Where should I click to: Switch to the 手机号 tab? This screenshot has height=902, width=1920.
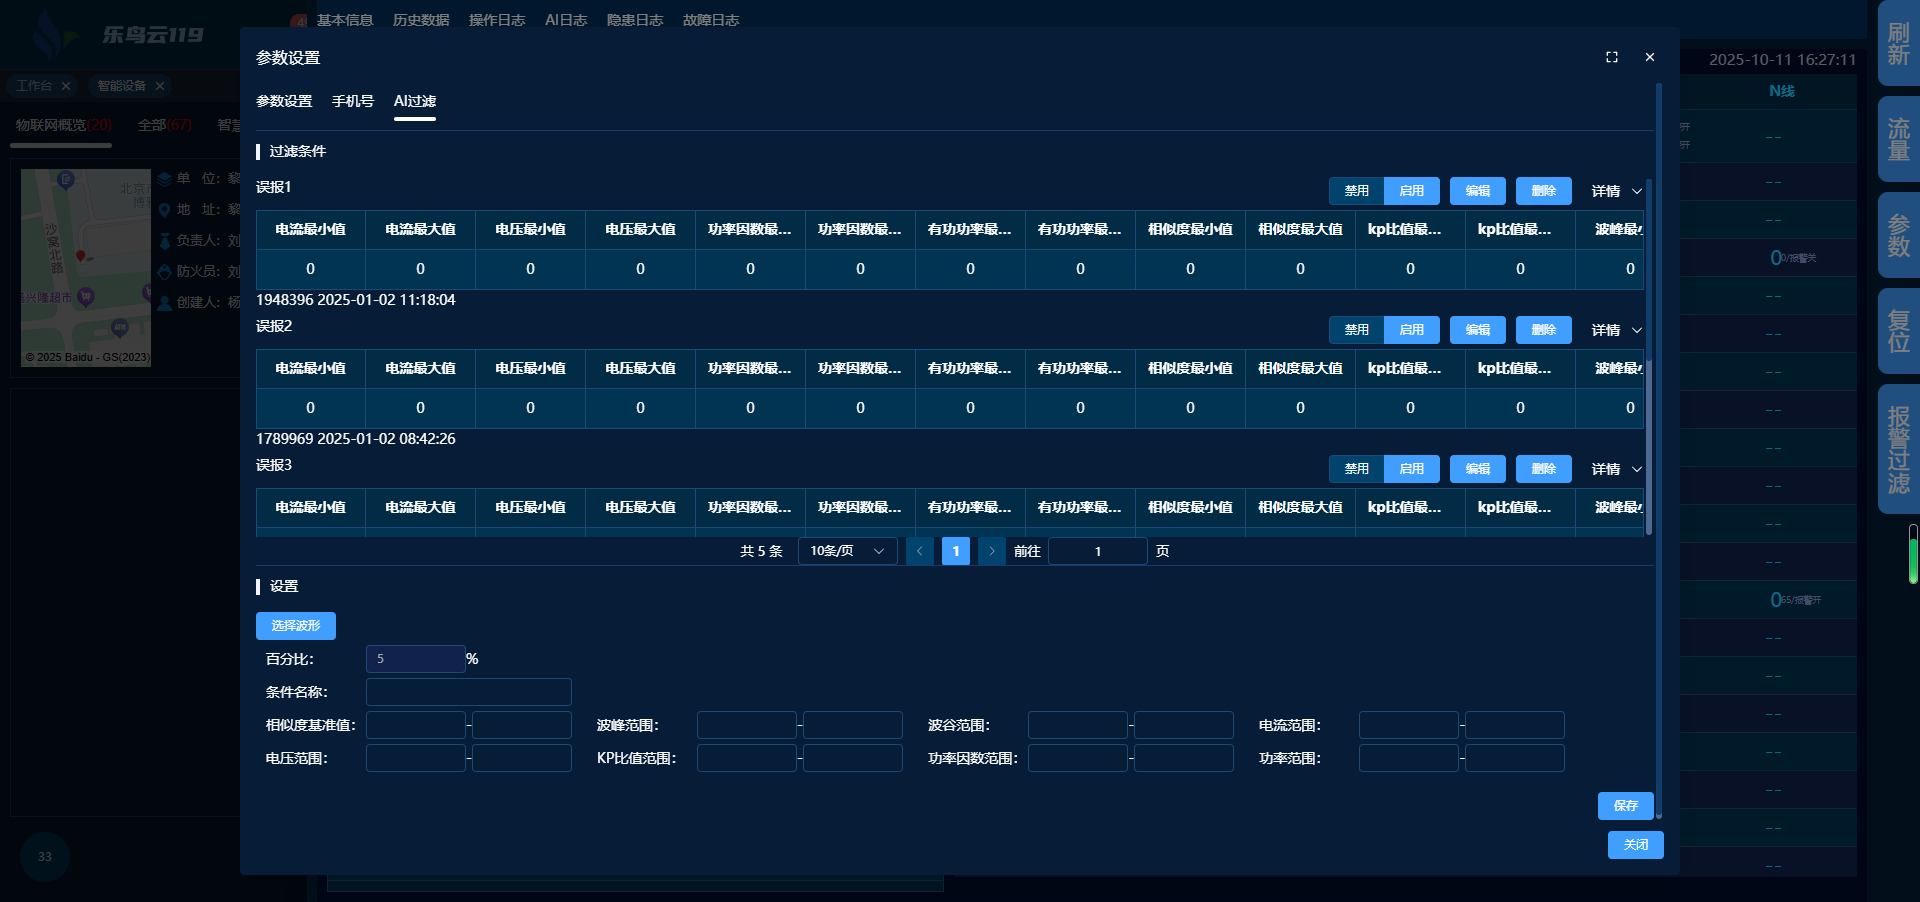(352, 101)
